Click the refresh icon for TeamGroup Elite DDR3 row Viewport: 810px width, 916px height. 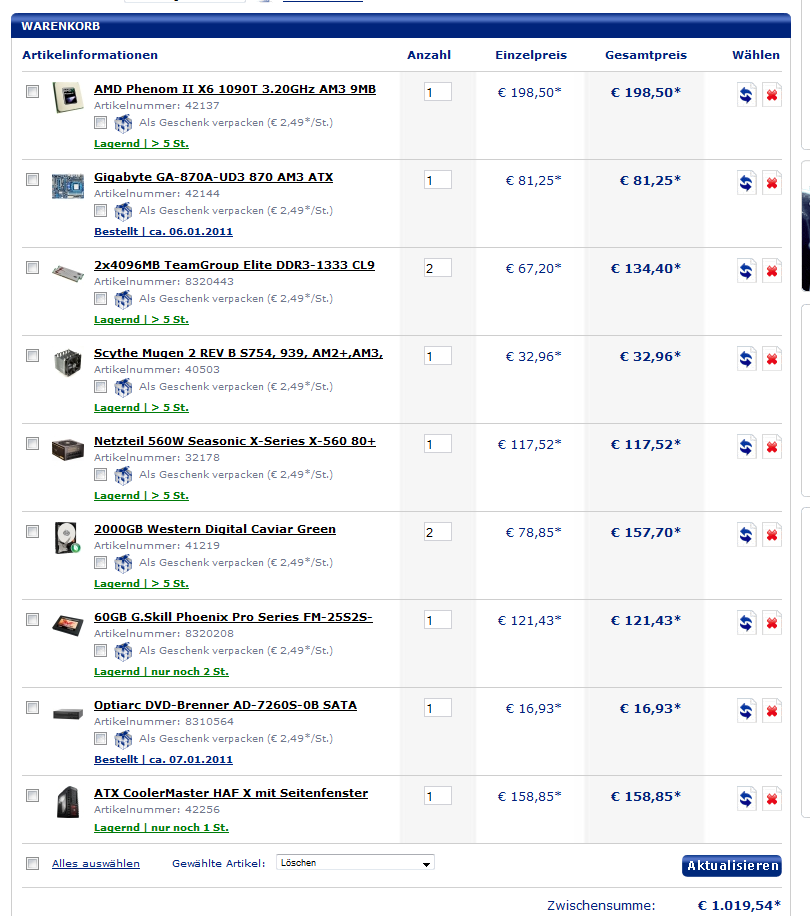click(x=746, y=271)
